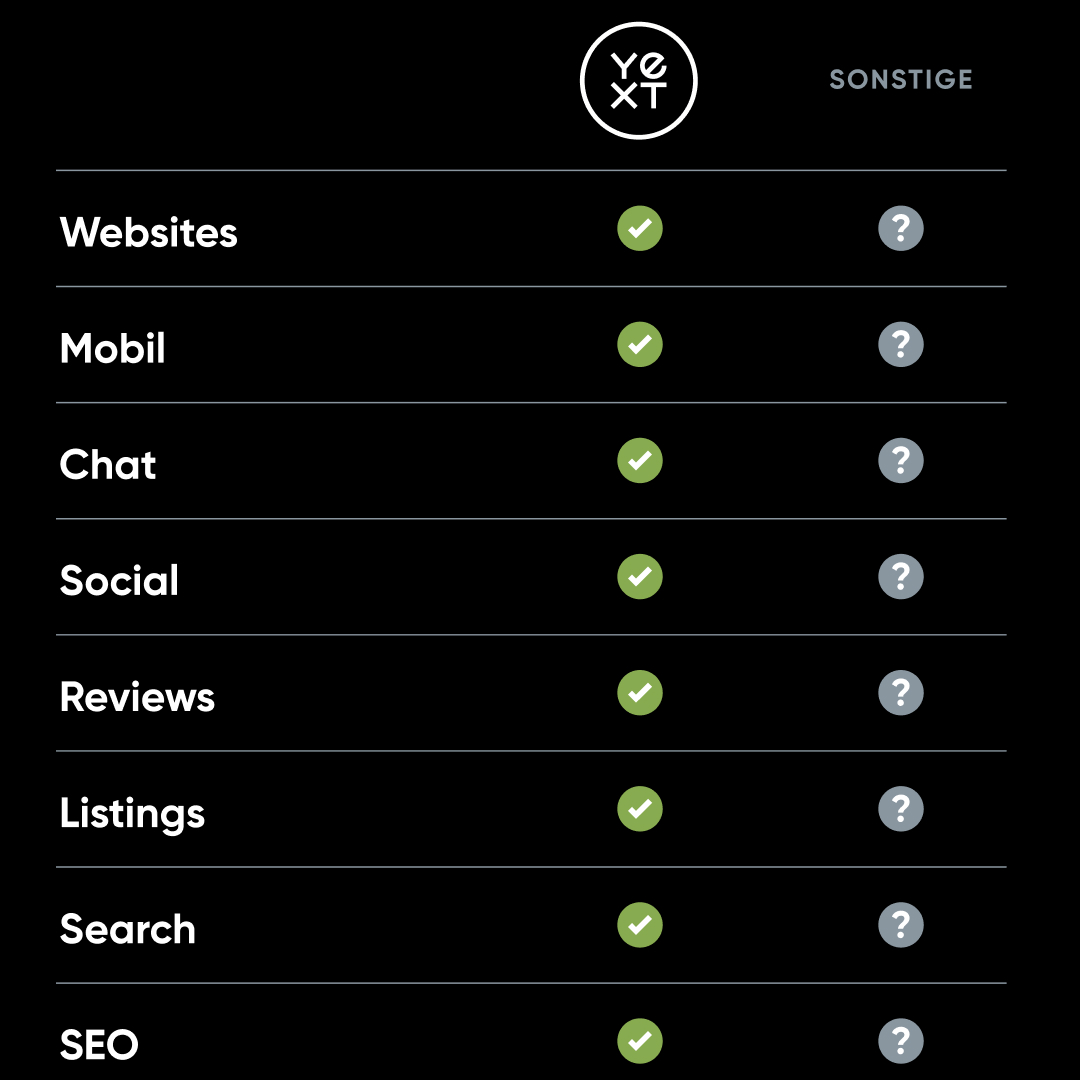Click gray question mark in Chat row
The height and width of the screenshot is (1080, 1080).
[901, 460]
